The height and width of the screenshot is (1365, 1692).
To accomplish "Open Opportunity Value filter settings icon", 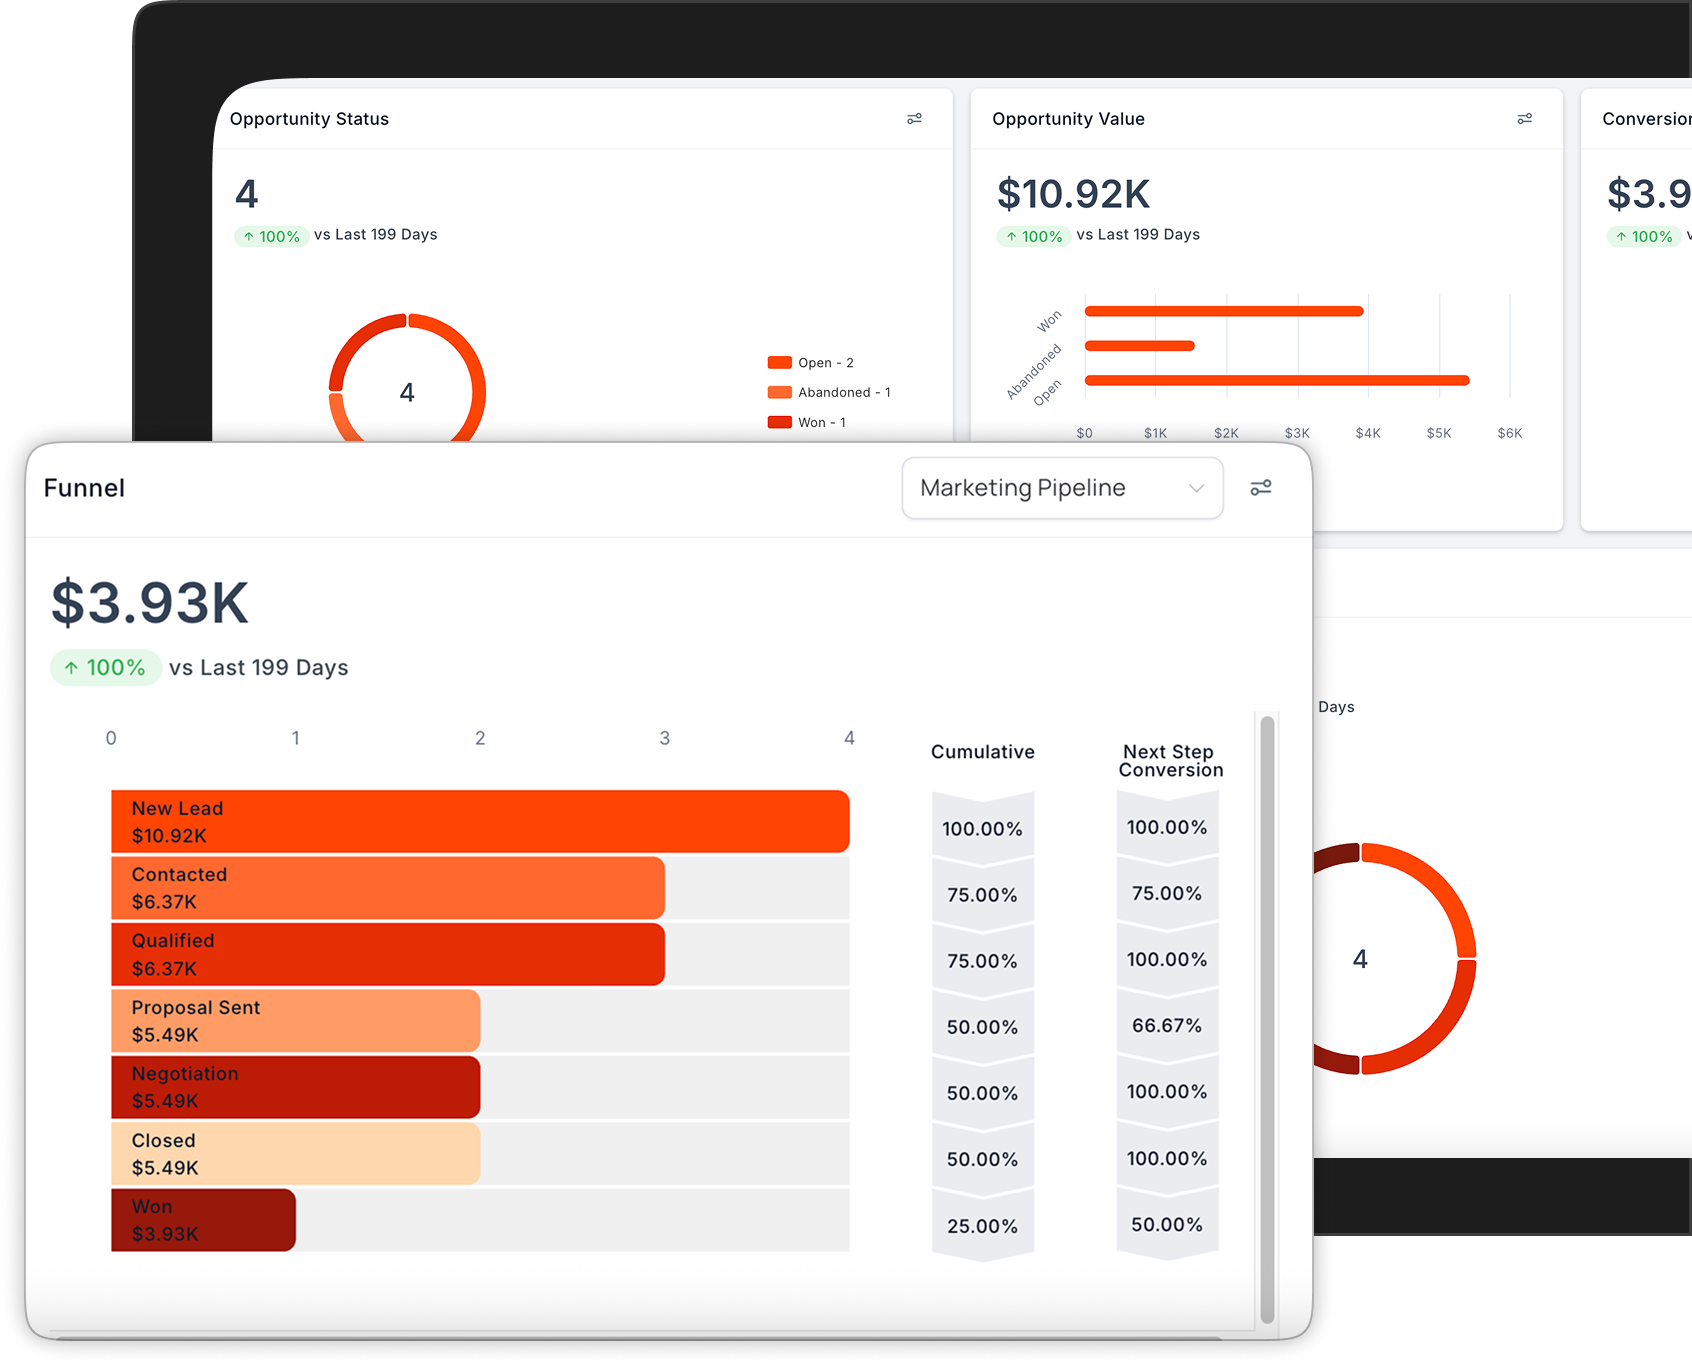I will tap(1524, 119).
